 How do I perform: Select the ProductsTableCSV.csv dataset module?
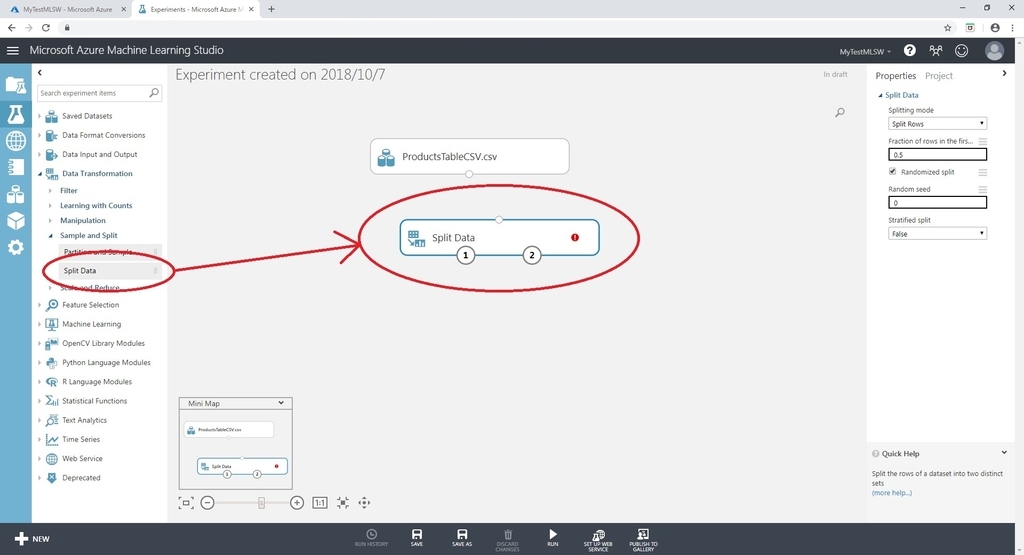[x=470, y=156]
